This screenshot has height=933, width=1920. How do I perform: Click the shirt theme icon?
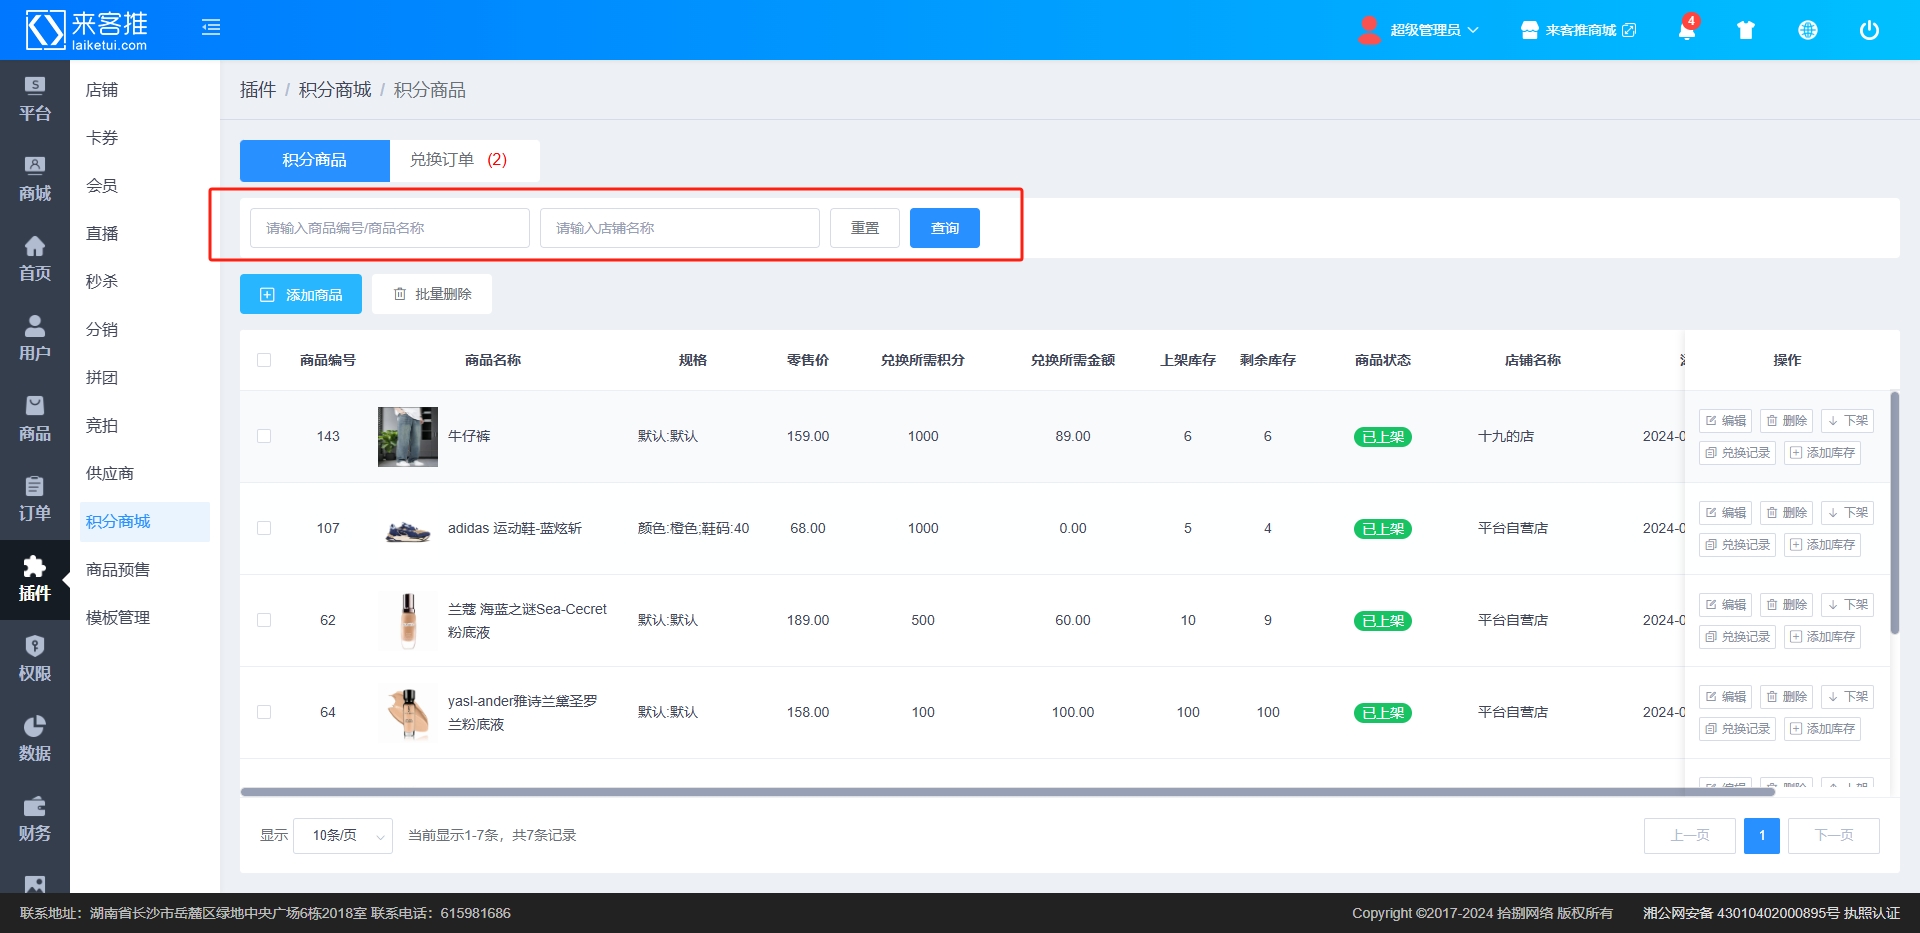(x=1746, y=30)
